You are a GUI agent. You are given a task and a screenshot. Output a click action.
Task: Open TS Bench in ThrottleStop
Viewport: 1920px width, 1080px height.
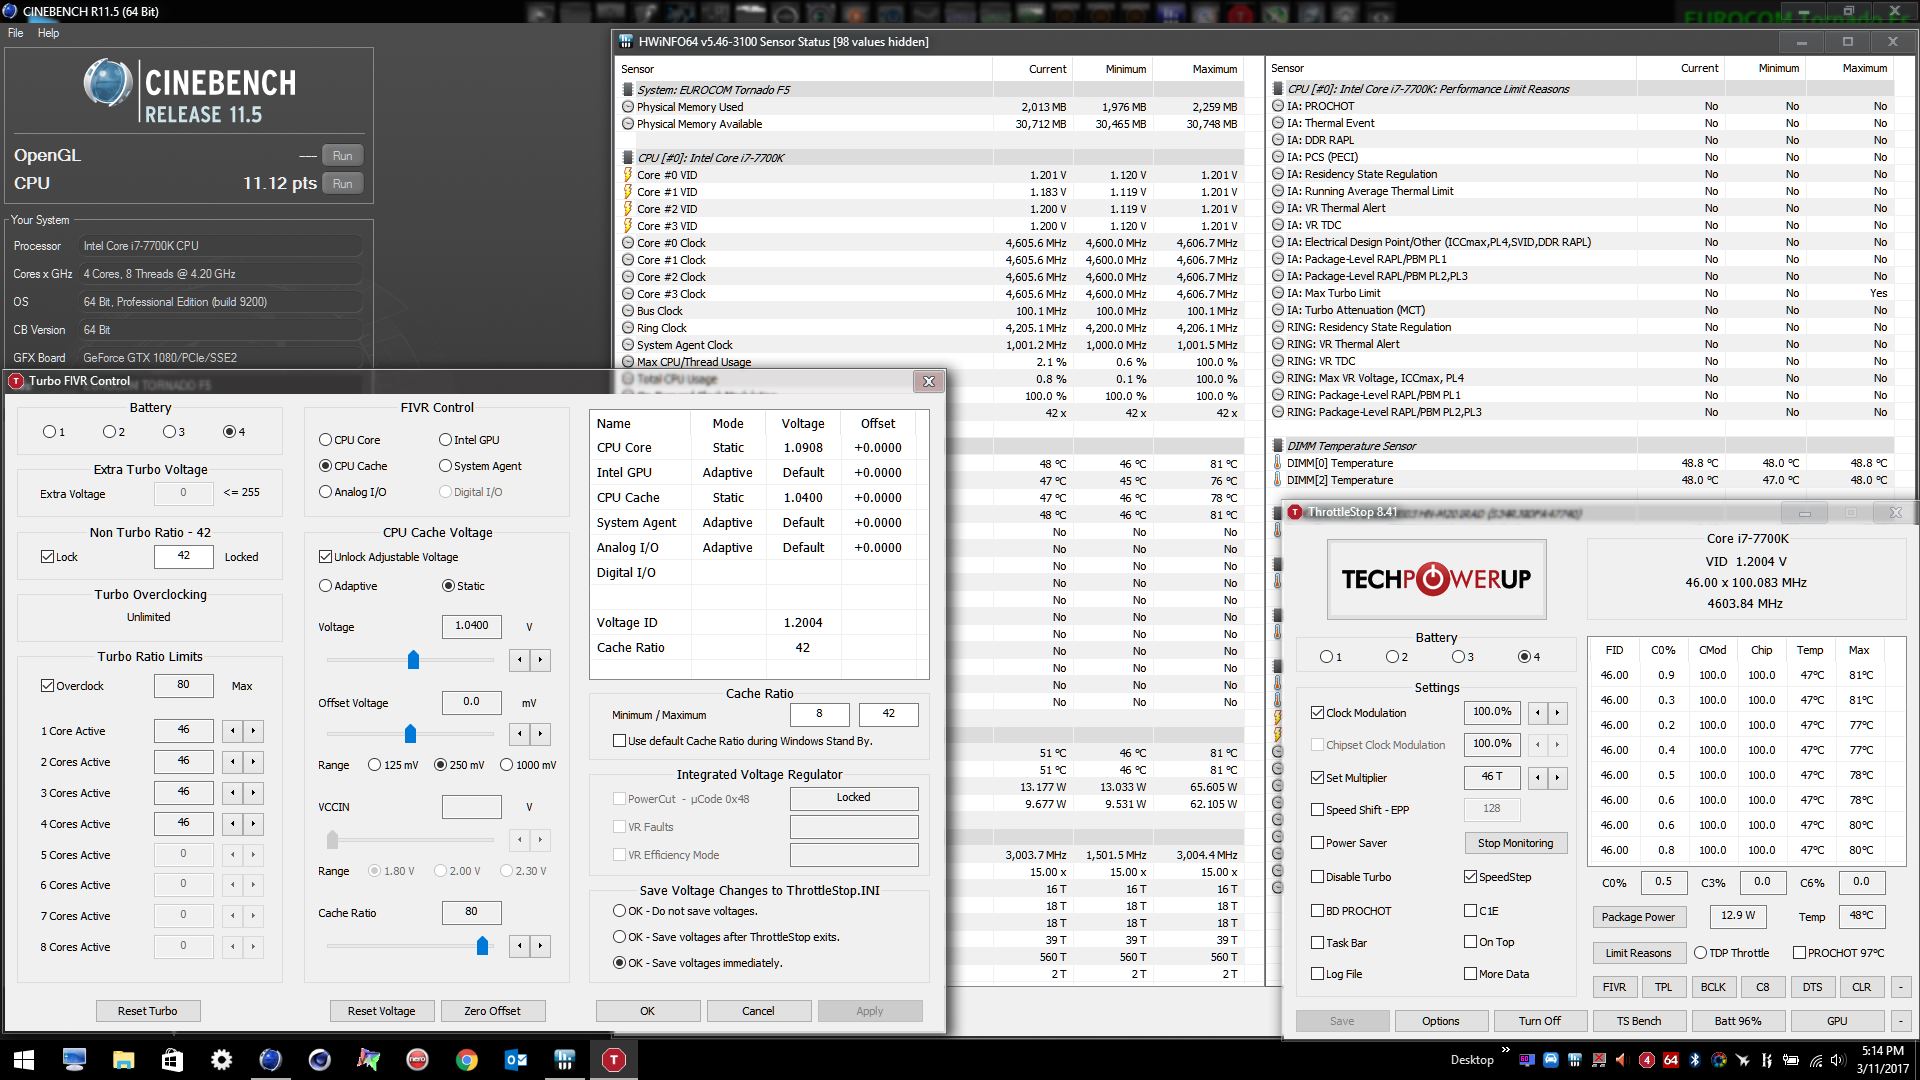1639,1021
